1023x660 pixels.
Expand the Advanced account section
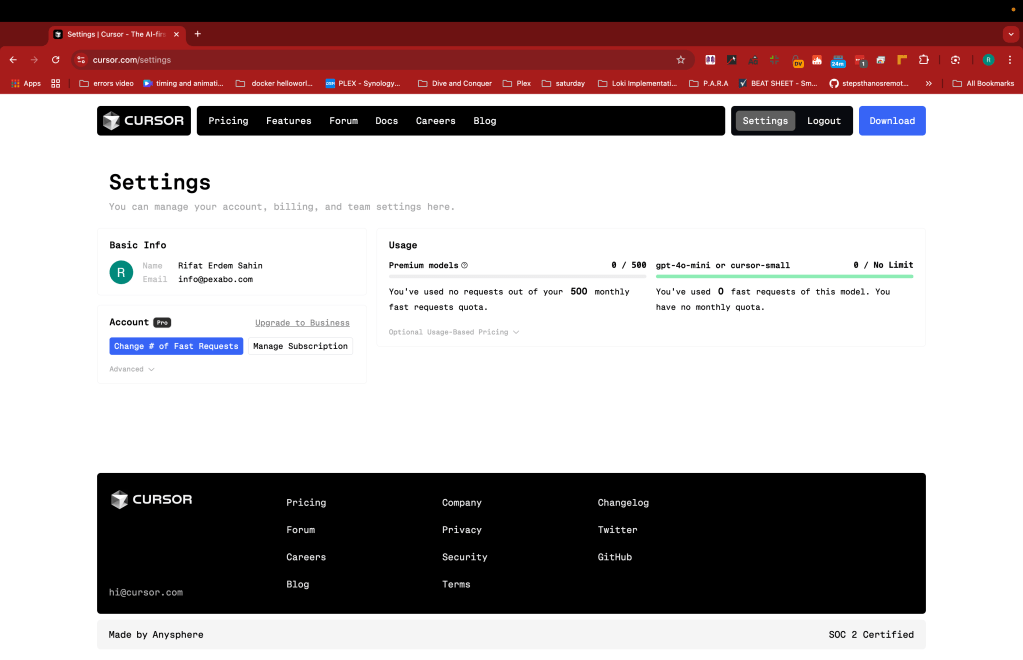coord(131,369)
